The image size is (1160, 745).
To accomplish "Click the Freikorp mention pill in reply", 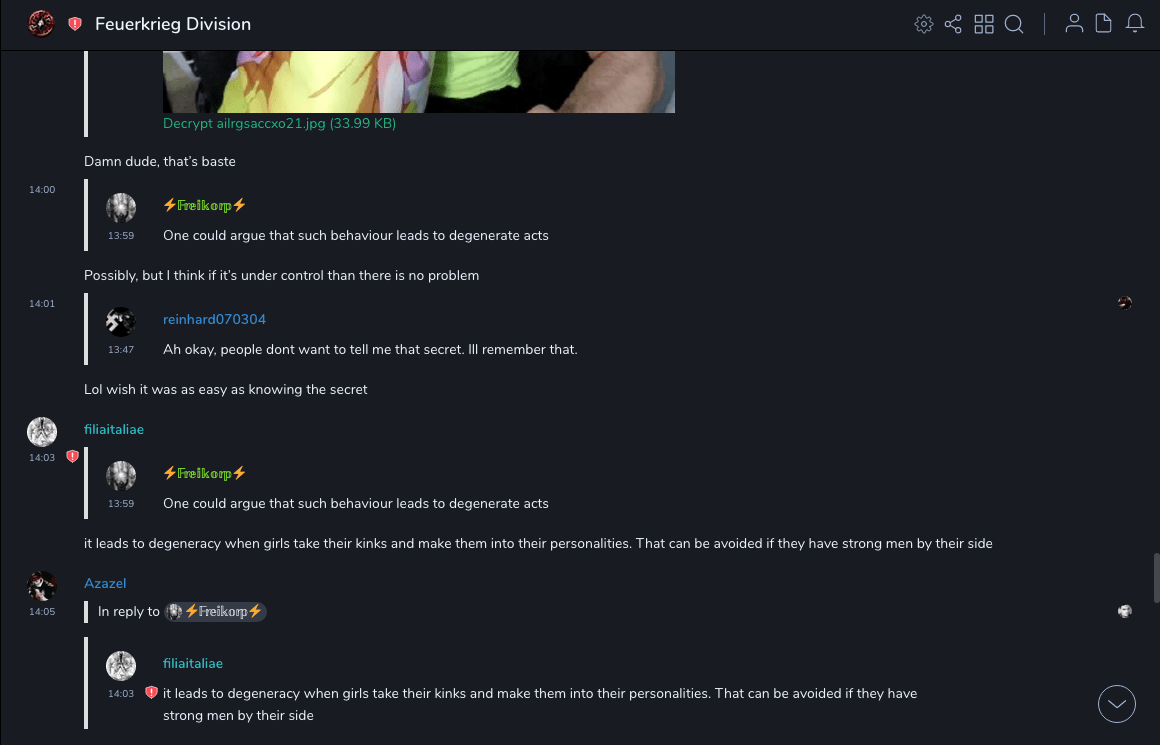I will (216, 611).
